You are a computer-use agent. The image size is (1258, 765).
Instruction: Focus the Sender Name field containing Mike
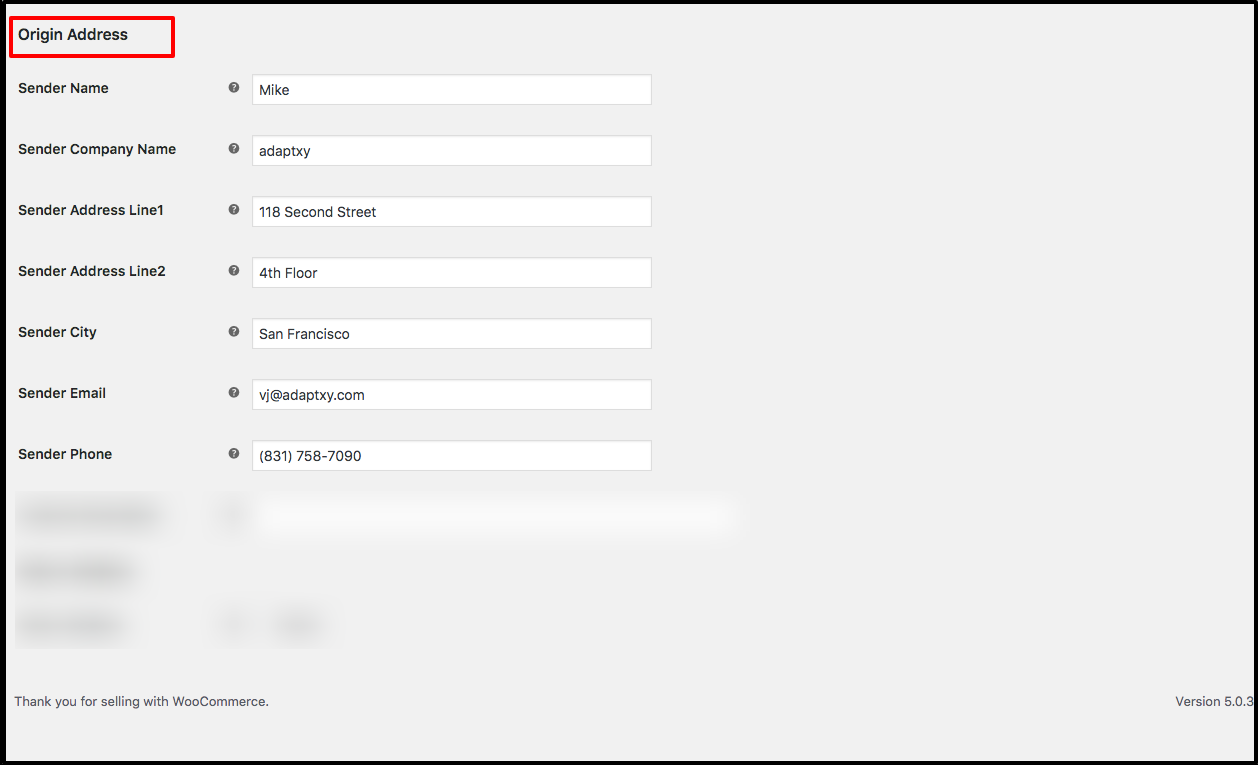452,89
